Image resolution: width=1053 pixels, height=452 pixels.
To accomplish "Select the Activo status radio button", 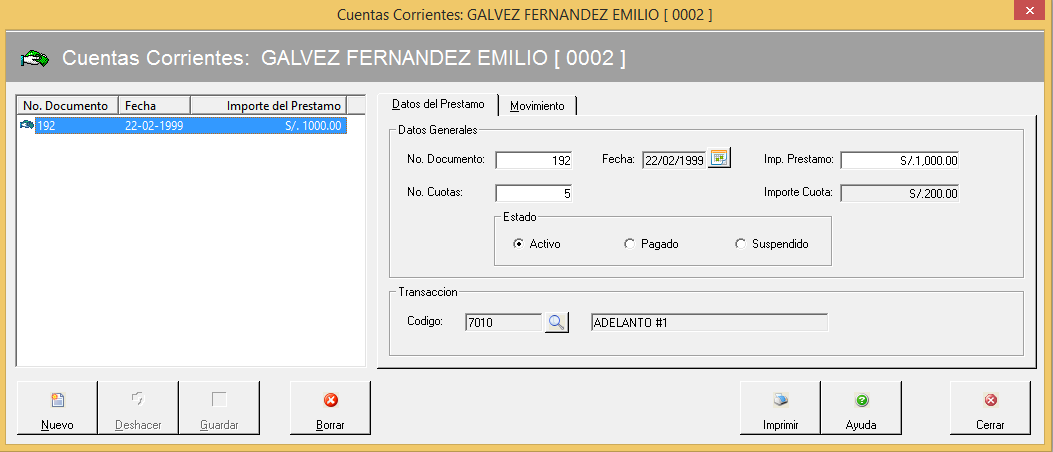I will coord(518,243).
